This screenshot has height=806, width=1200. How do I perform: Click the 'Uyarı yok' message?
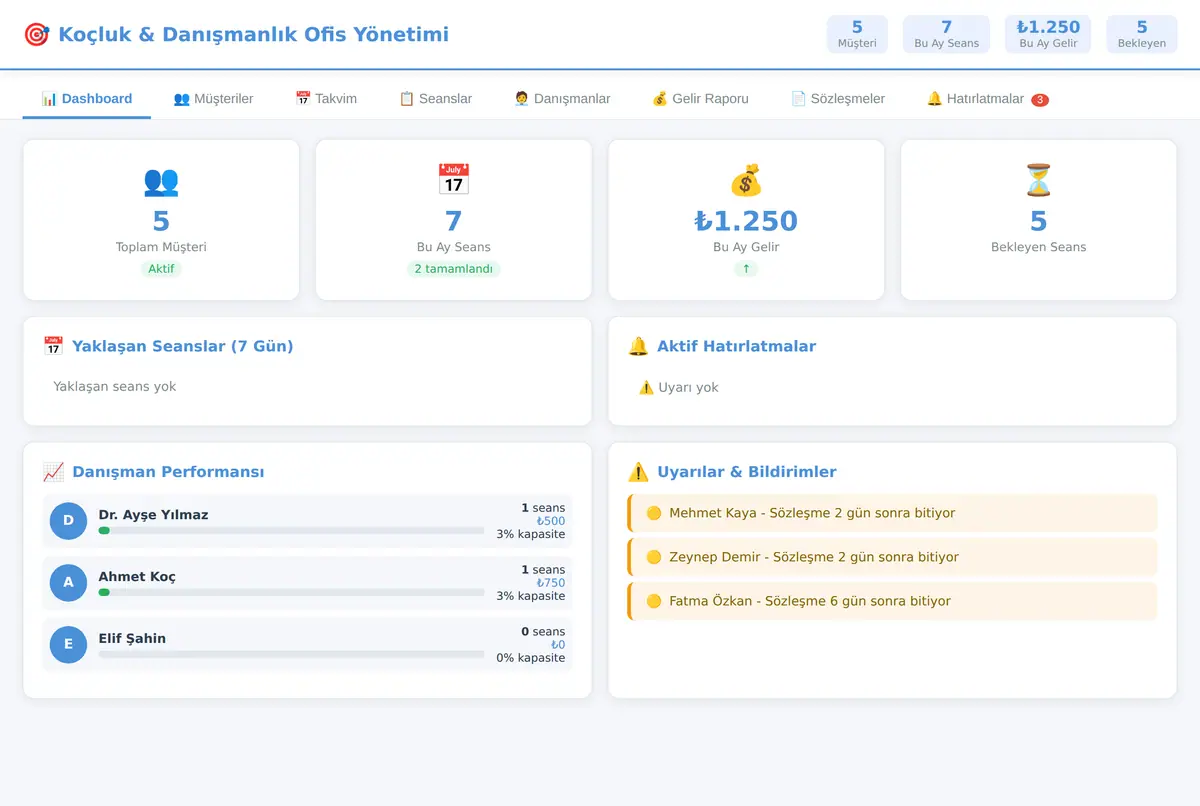pos(679,387)
